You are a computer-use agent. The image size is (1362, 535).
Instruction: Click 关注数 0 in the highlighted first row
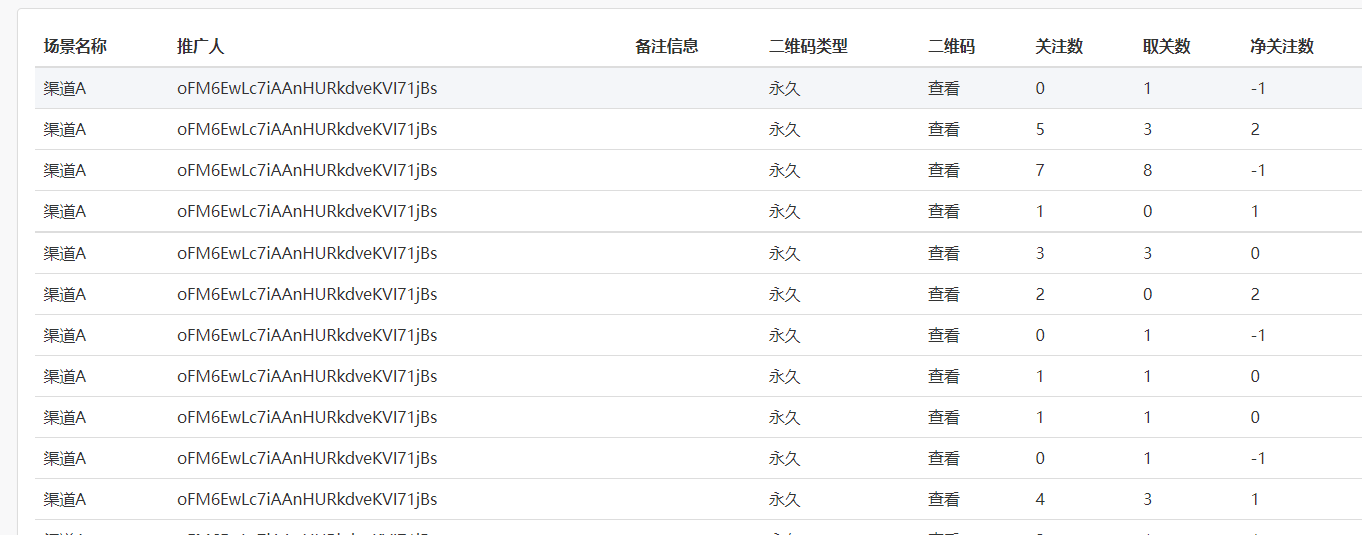click(x=1040, y=88)
